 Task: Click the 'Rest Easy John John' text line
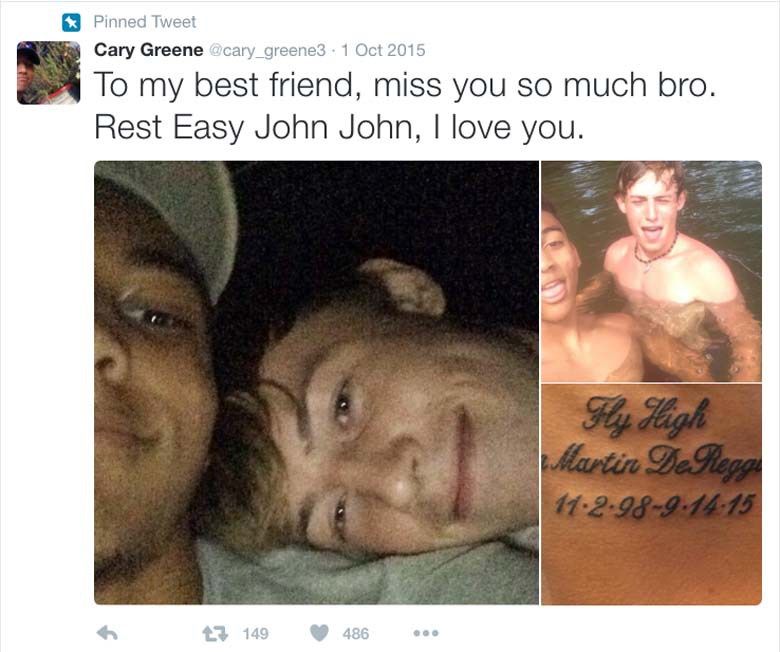click(x=339, y=128)
